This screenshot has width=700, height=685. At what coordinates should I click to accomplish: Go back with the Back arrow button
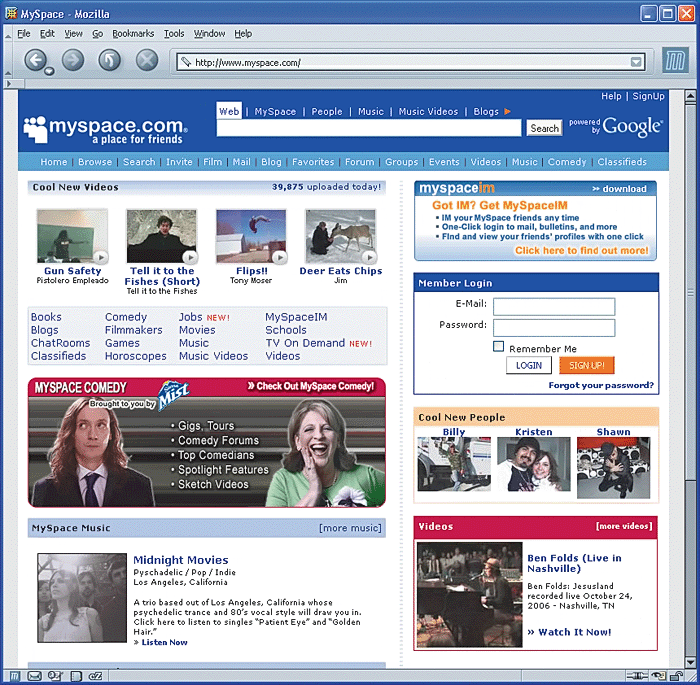click(35, 60)
